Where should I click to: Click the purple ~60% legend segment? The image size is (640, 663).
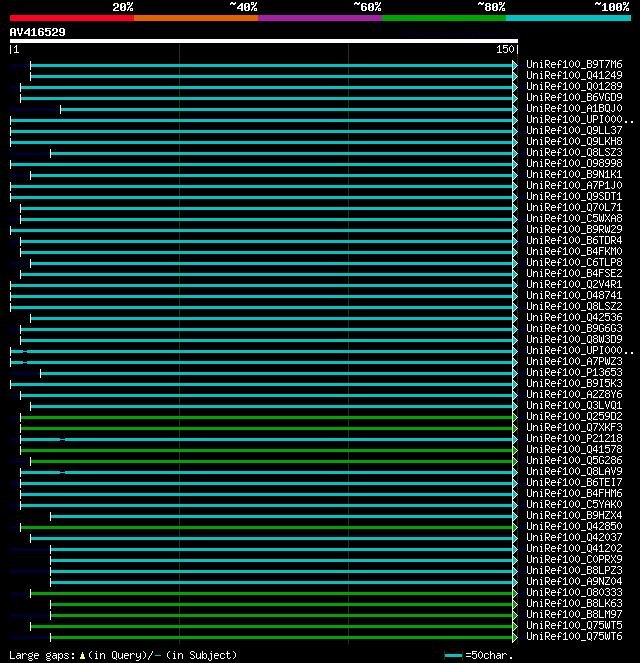320,18
